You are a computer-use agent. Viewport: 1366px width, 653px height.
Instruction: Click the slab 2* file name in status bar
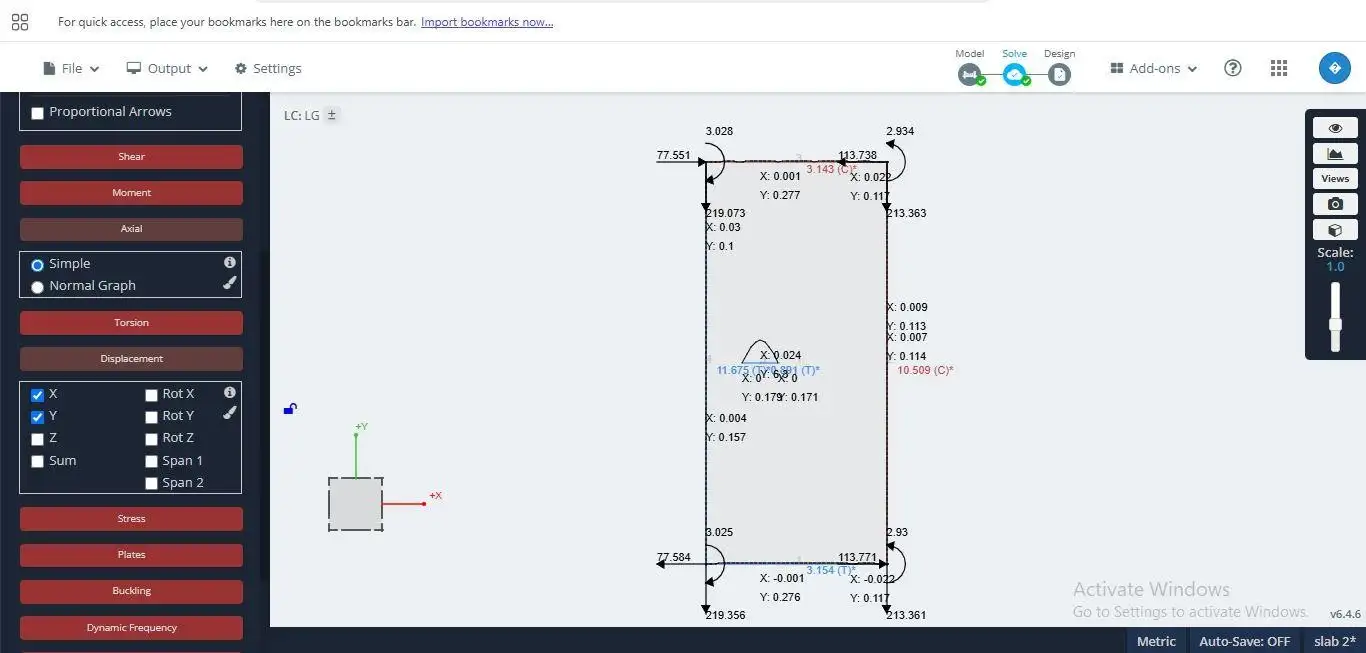click(1335, 641)
